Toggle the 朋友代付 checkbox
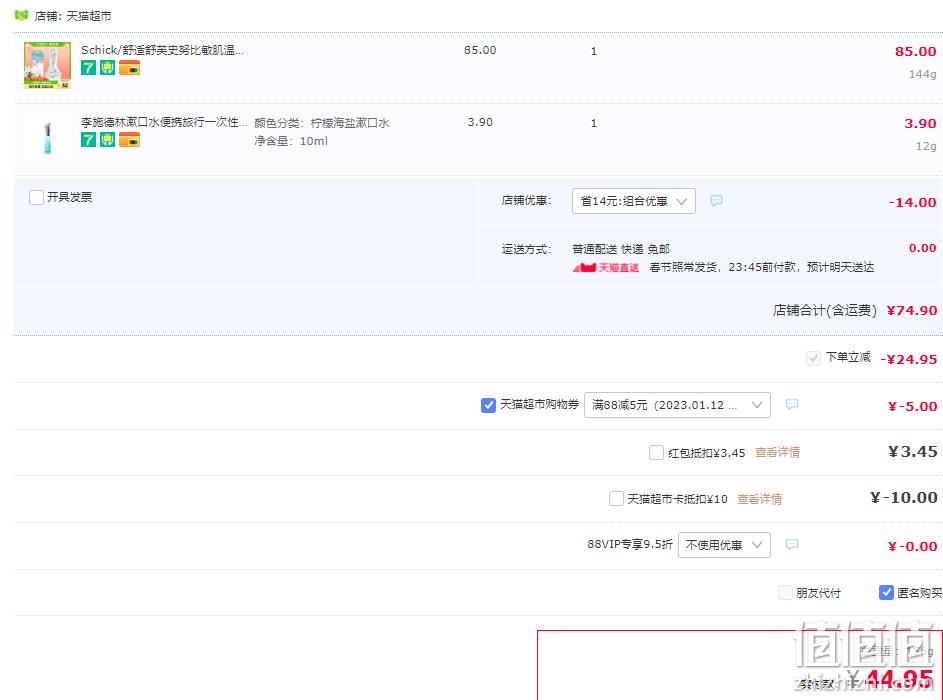This screenshot has width=943, height=700. (785, 592)
